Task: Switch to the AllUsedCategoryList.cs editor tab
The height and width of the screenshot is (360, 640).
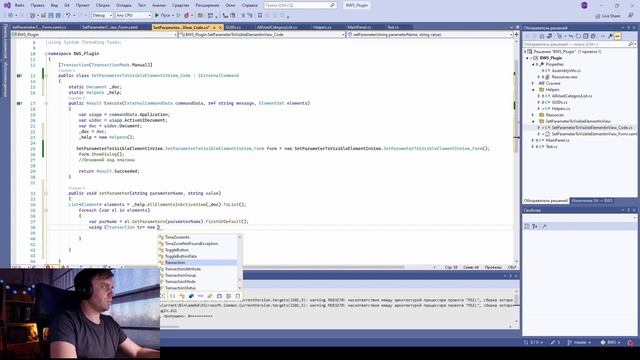Action: click(277, 27)
